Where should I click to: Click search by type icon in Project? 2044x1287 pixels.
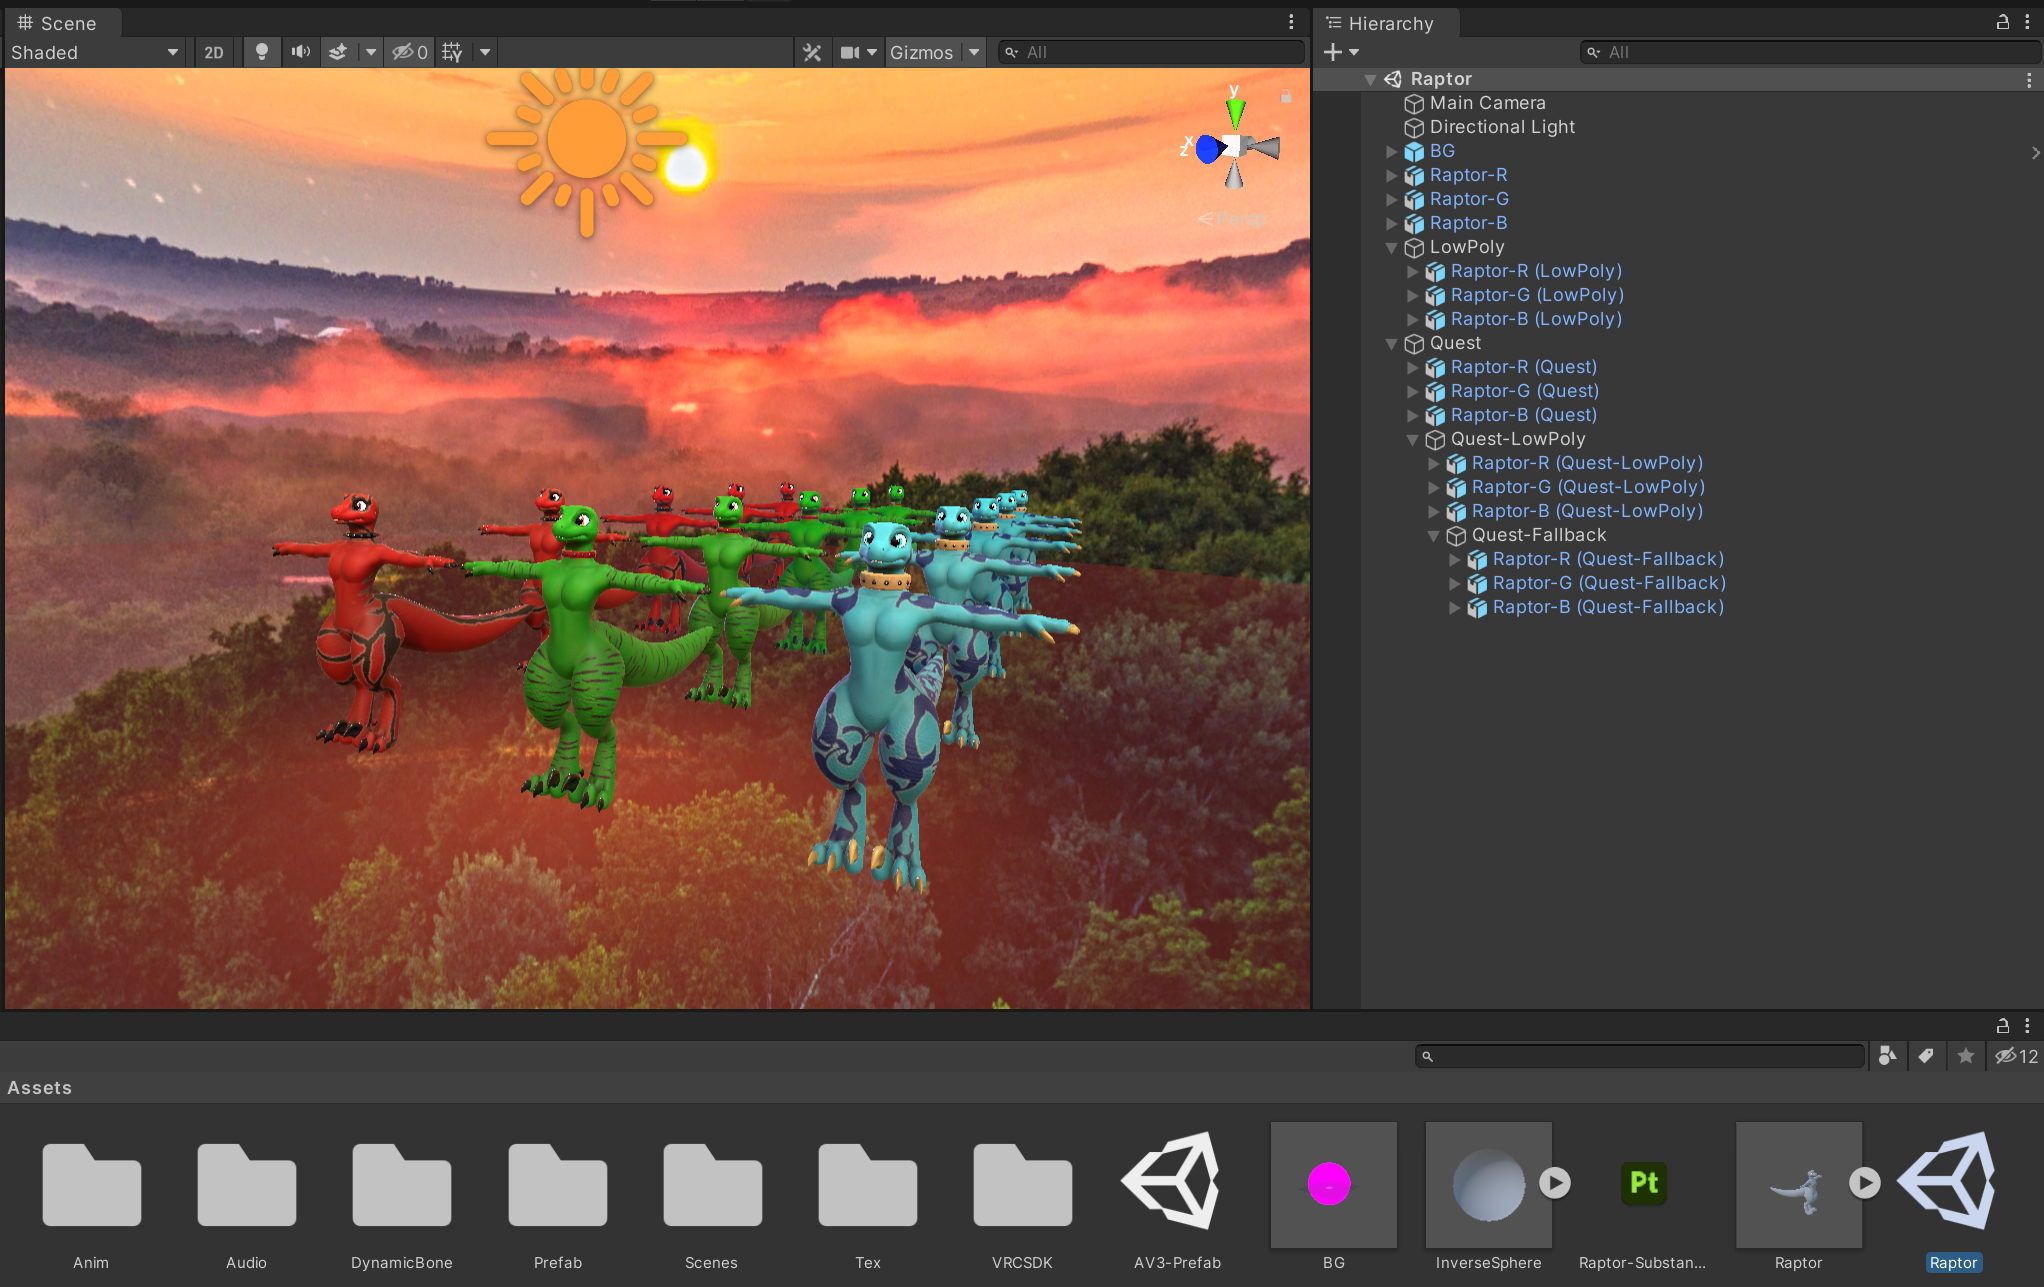[1887, 1056]
